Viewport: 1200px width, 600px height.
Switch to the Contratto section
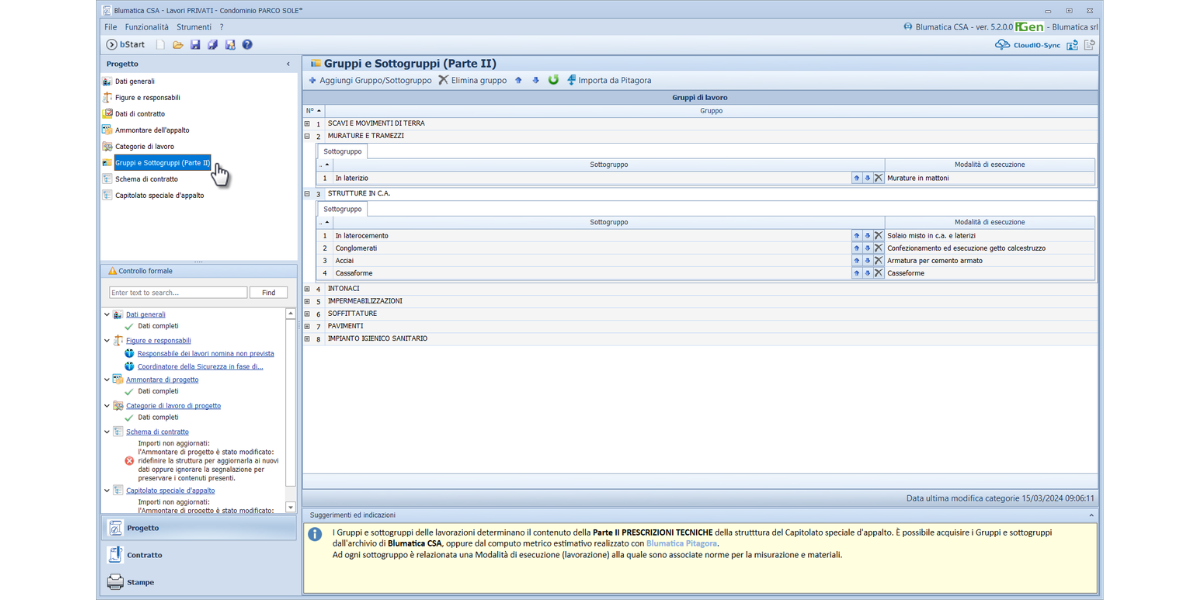[144, 555]
